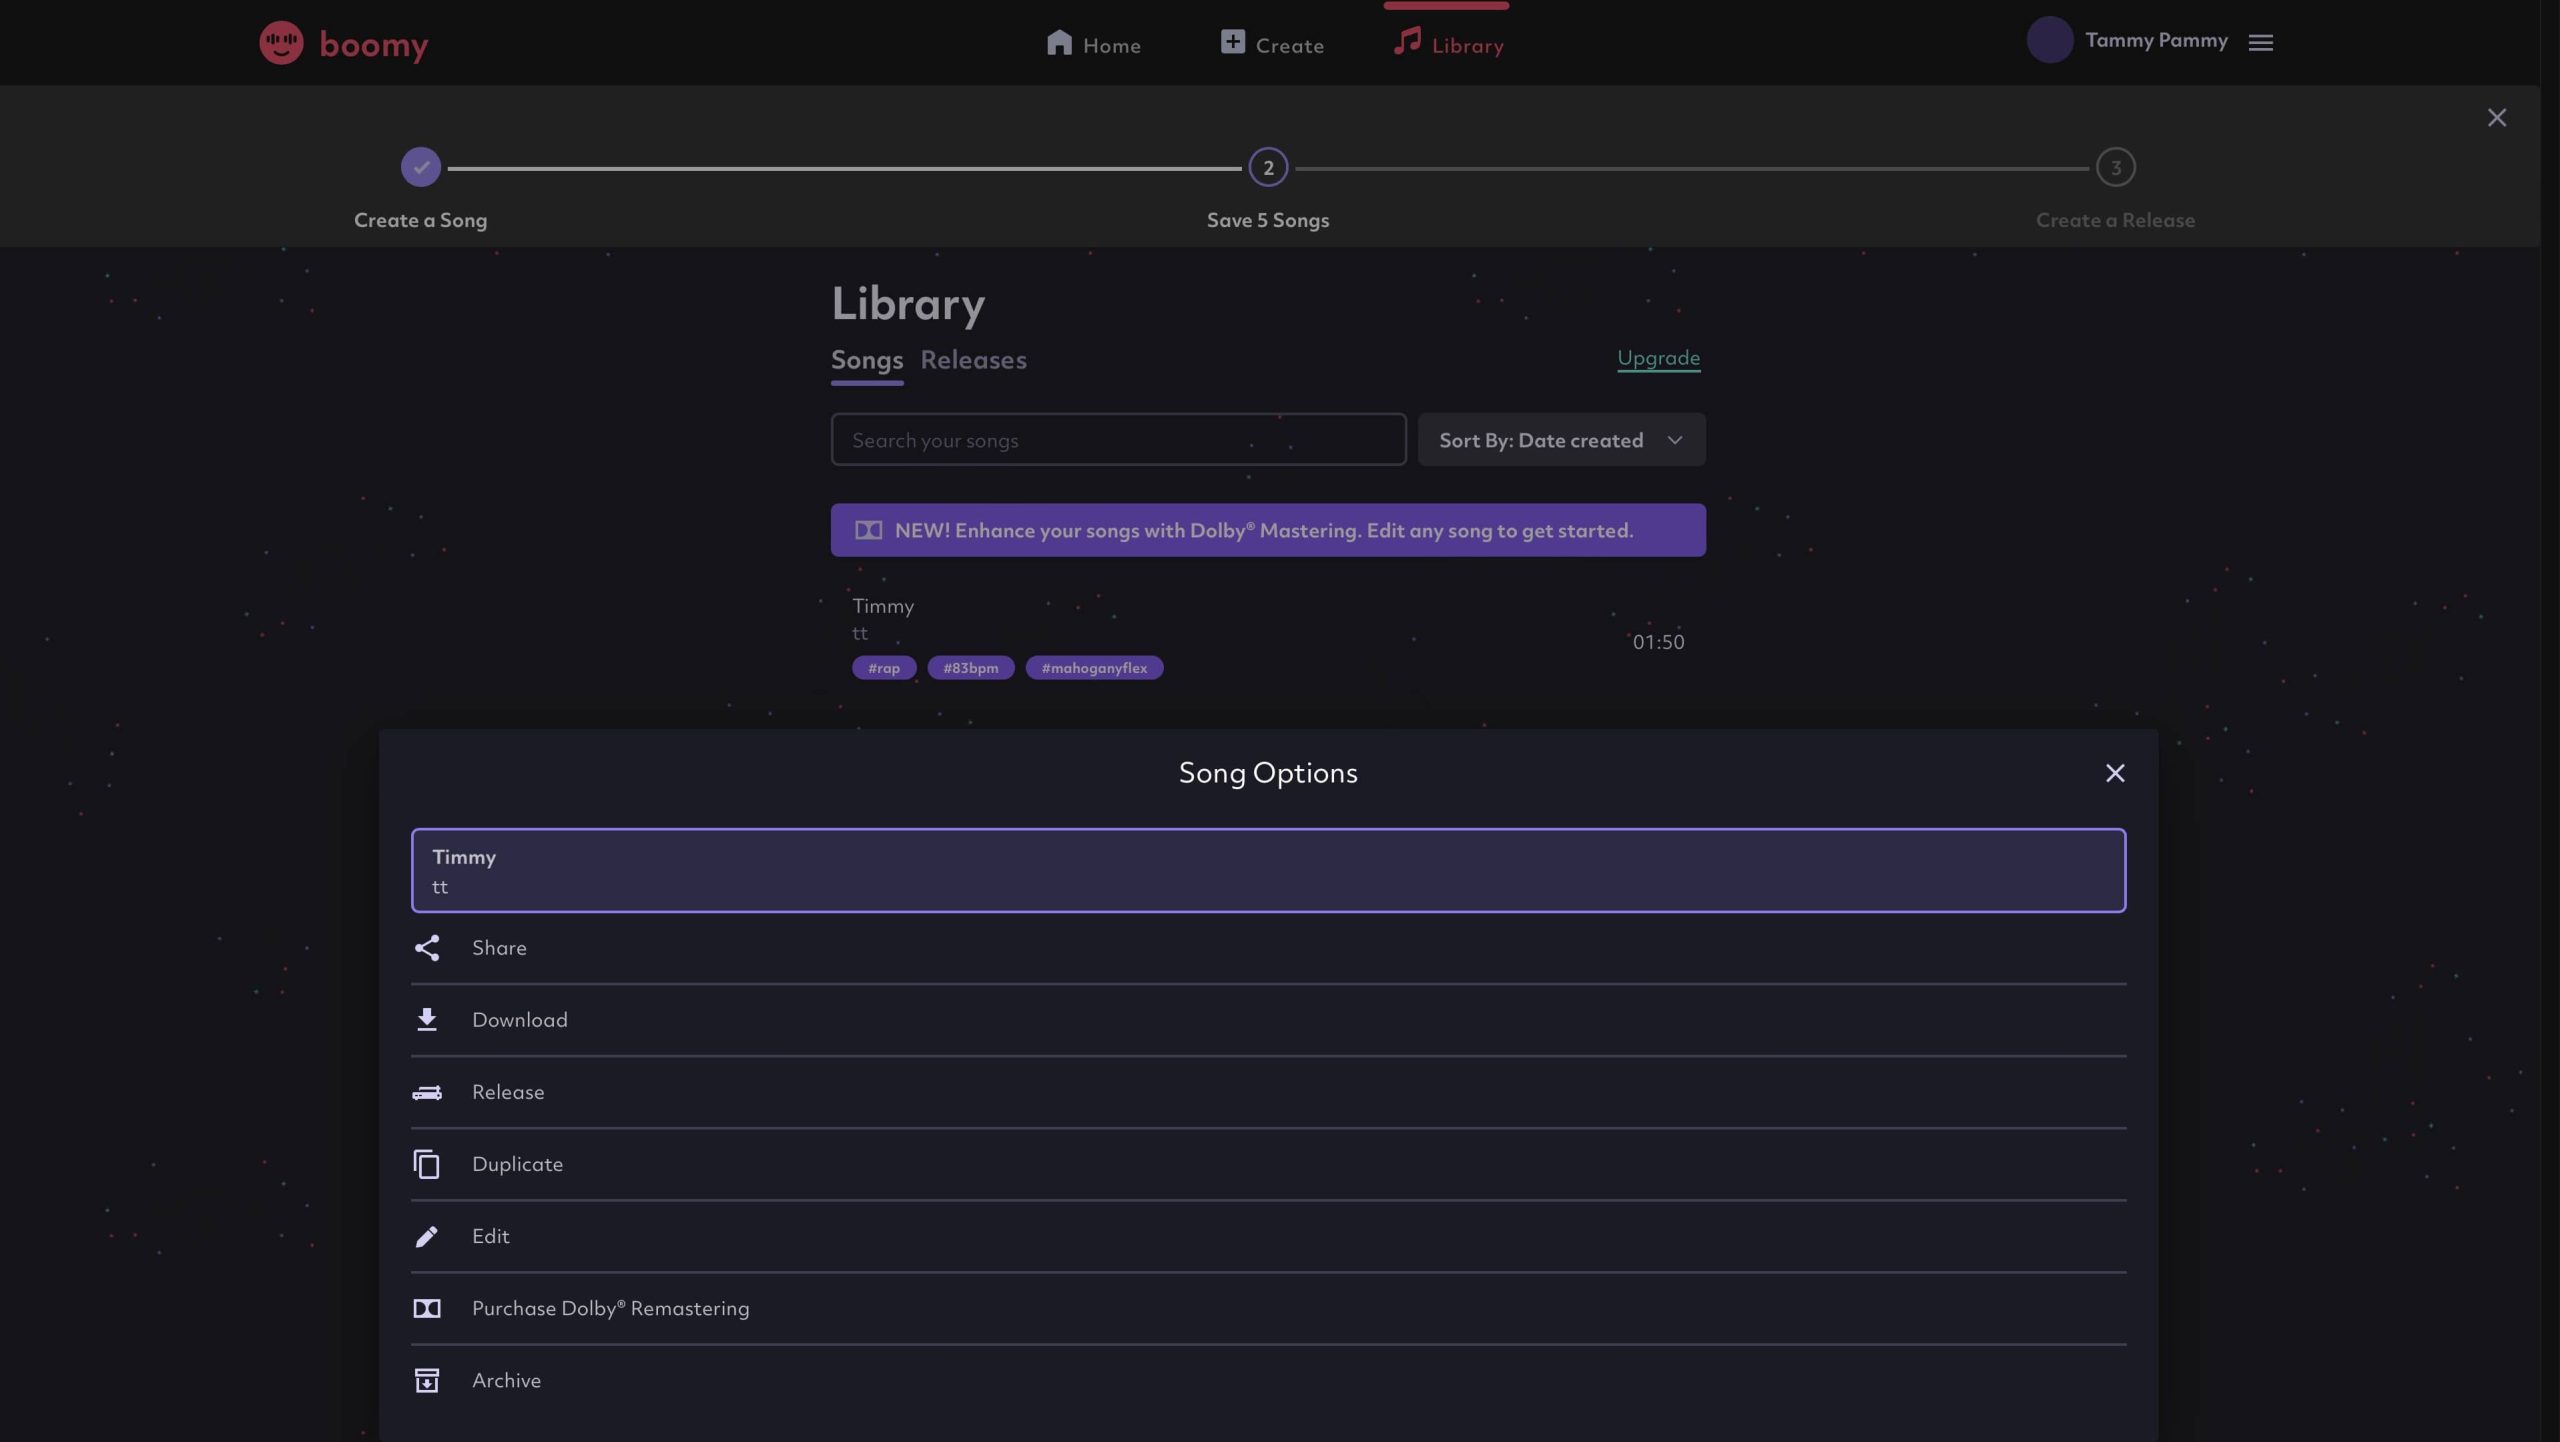Click the Archive box icon
Image resolution: width=2560 pixels, height=1442 pixels.
click(427, 1381)
